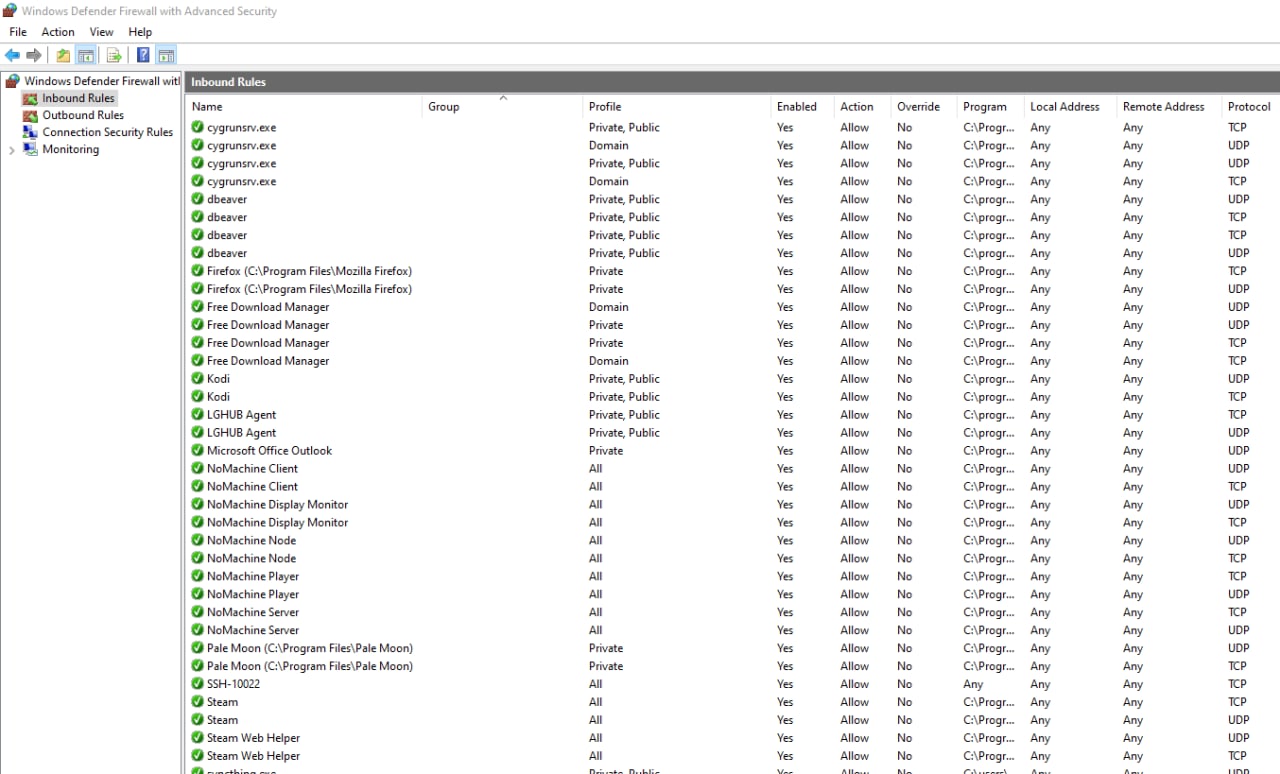Screen dimensions: 1280x774
Task: Select LGHUB Agent rule name with UDP protocol
Action: tap(241, 433)
